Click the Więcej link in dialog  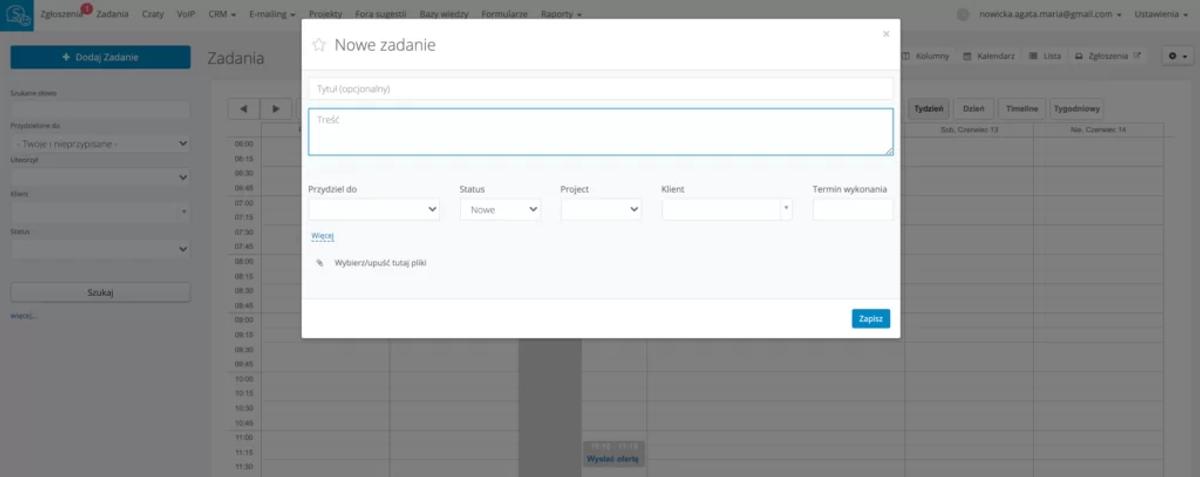coord(322,236)
